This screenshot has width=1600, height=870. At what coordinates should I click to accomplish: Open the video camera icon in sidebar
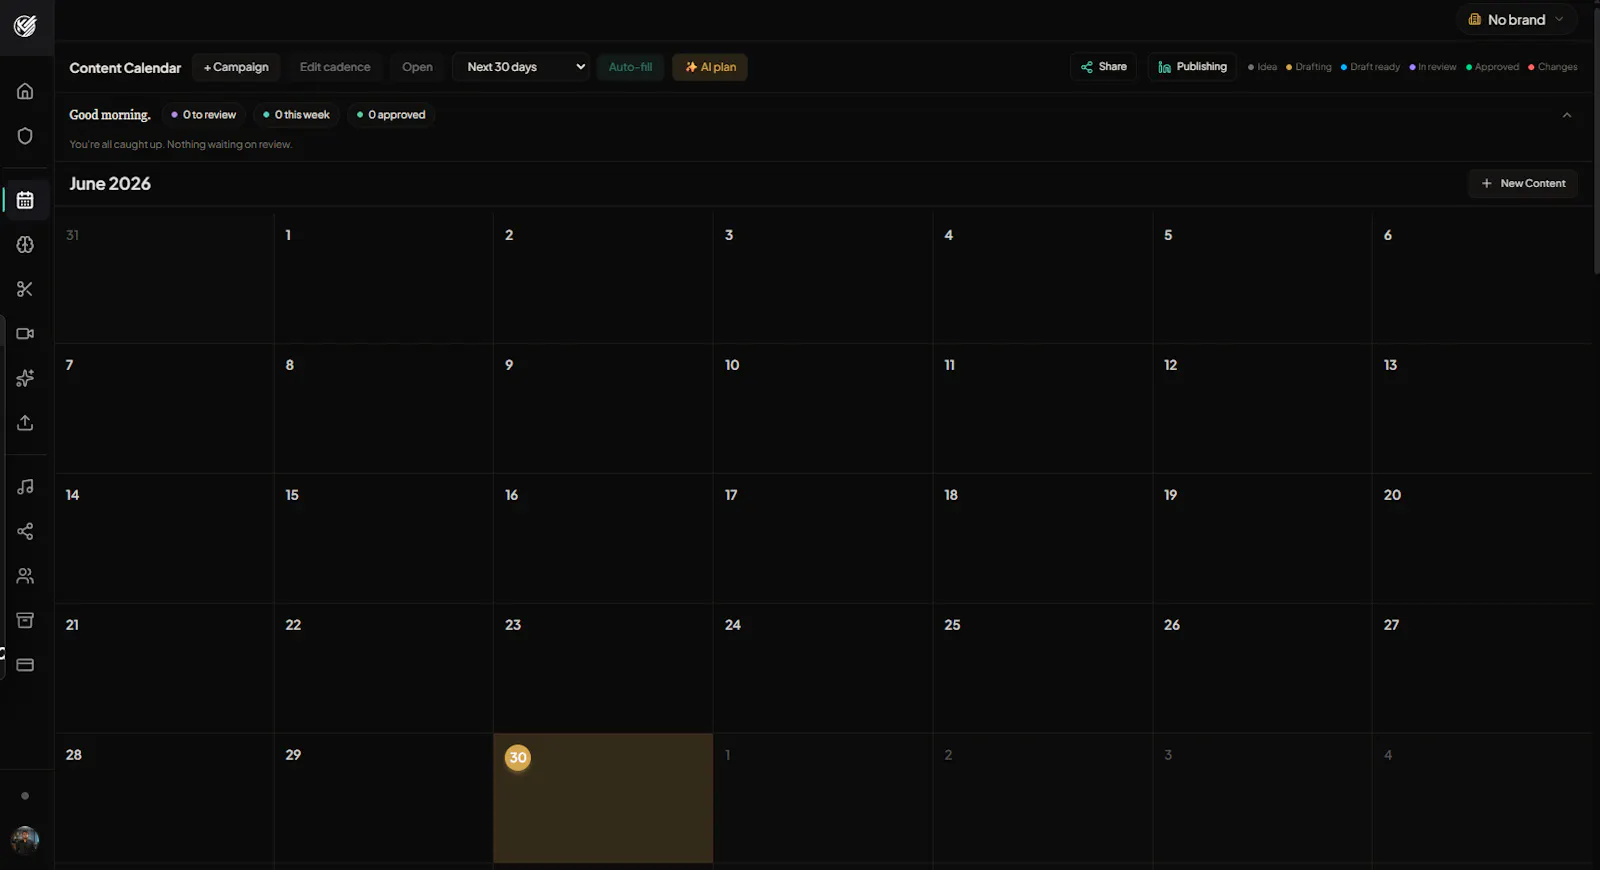coord(25,334)
